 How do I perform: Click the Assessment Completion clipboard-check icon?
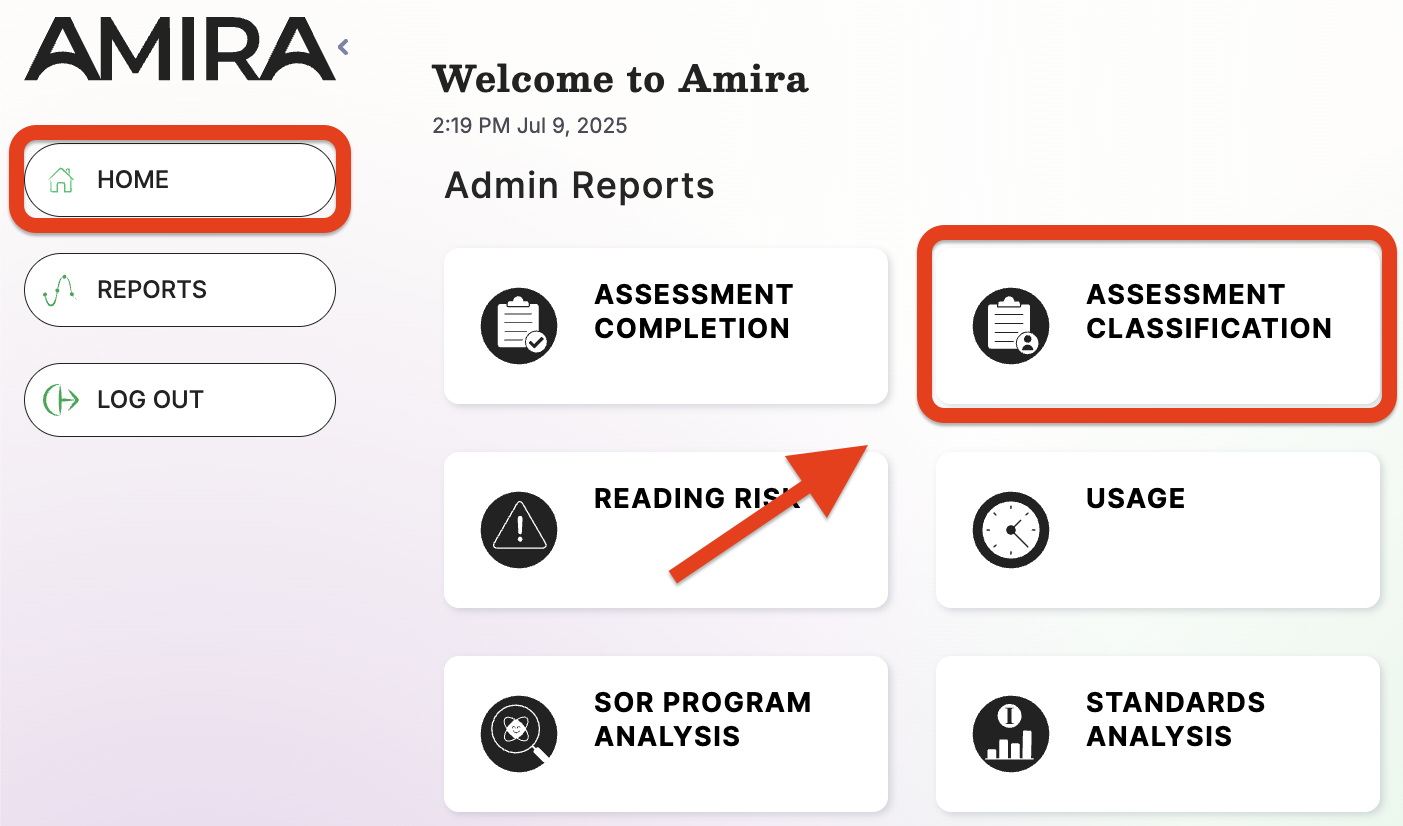point(518,325)
